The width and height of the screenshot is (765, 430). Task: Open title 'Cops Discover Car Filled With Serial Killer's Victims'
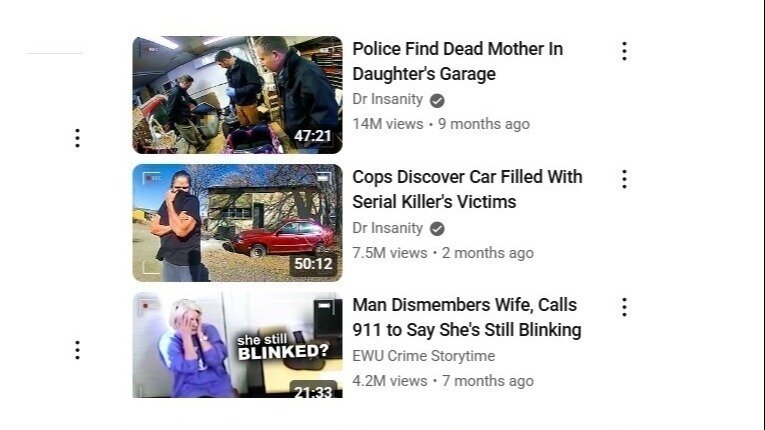467,189
